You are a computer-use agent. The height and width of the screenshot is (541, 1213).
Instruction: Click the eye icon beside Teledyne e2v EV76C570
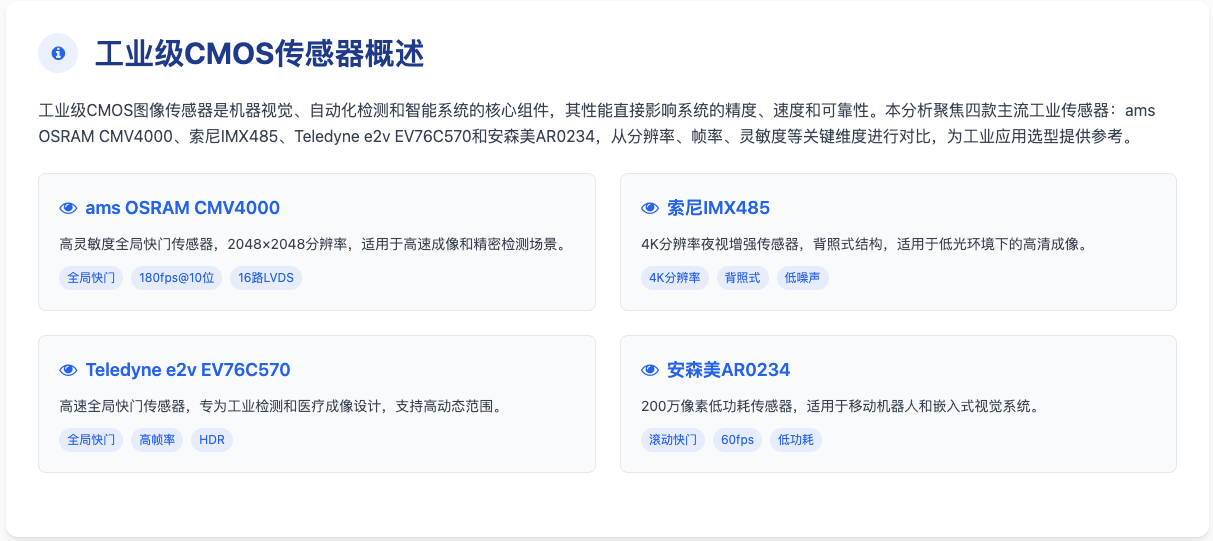tap(68, 370)
